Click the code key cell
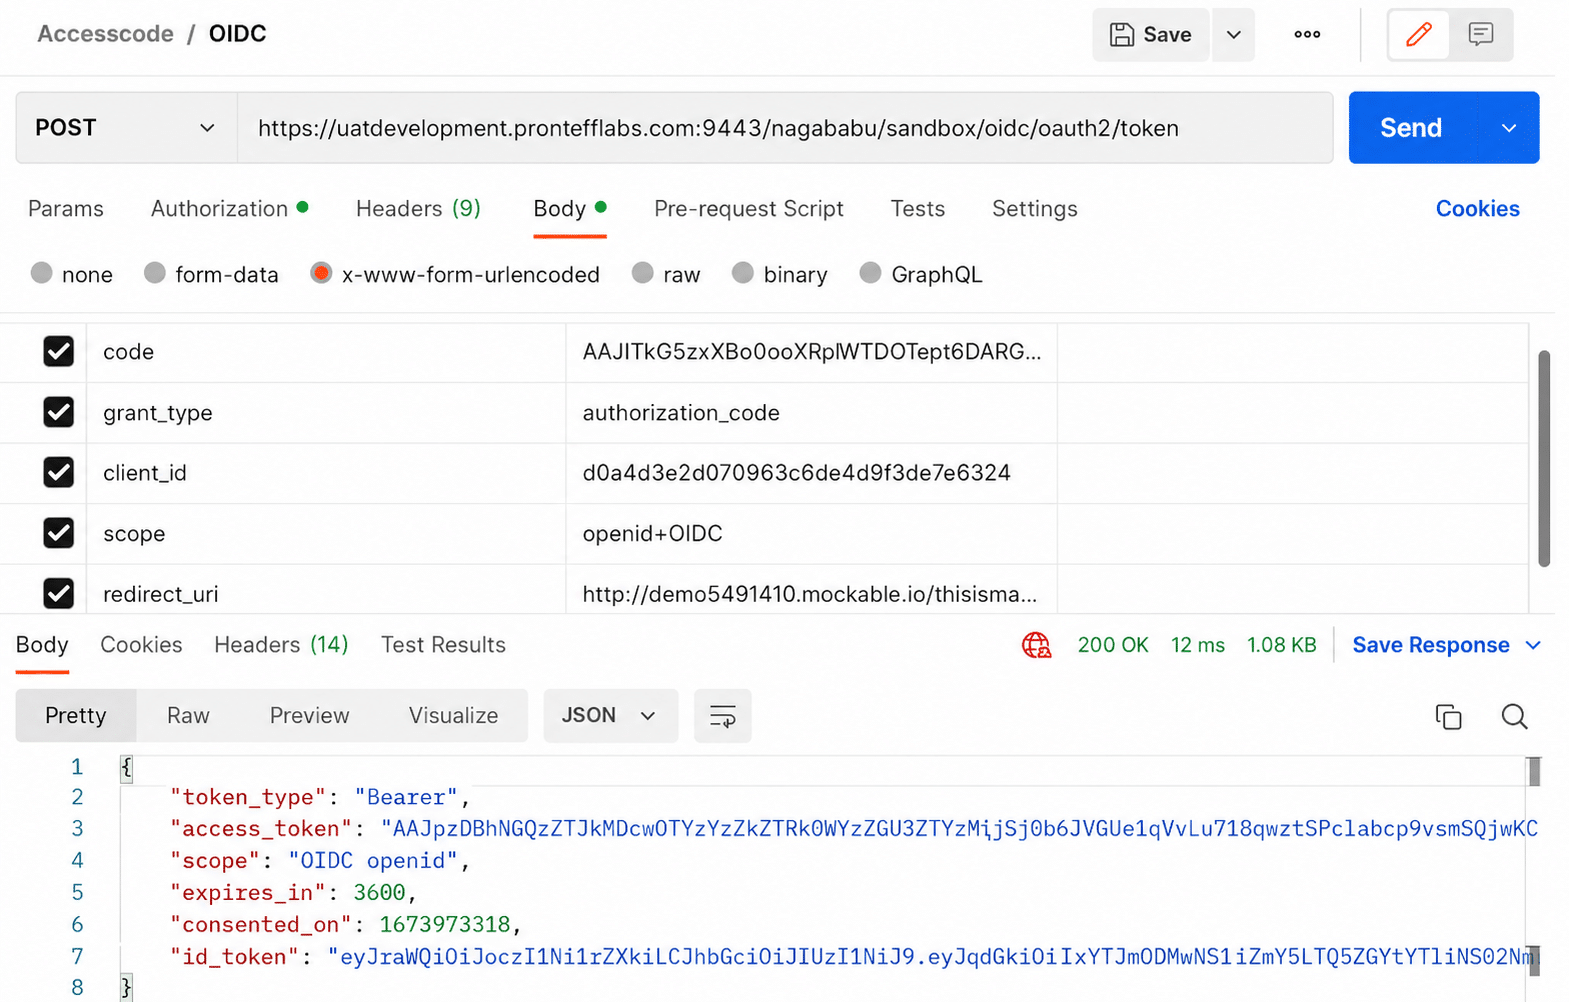The width and height of the screenshot is (1569, 1002). pyautogui.click(x=326, y=352)
